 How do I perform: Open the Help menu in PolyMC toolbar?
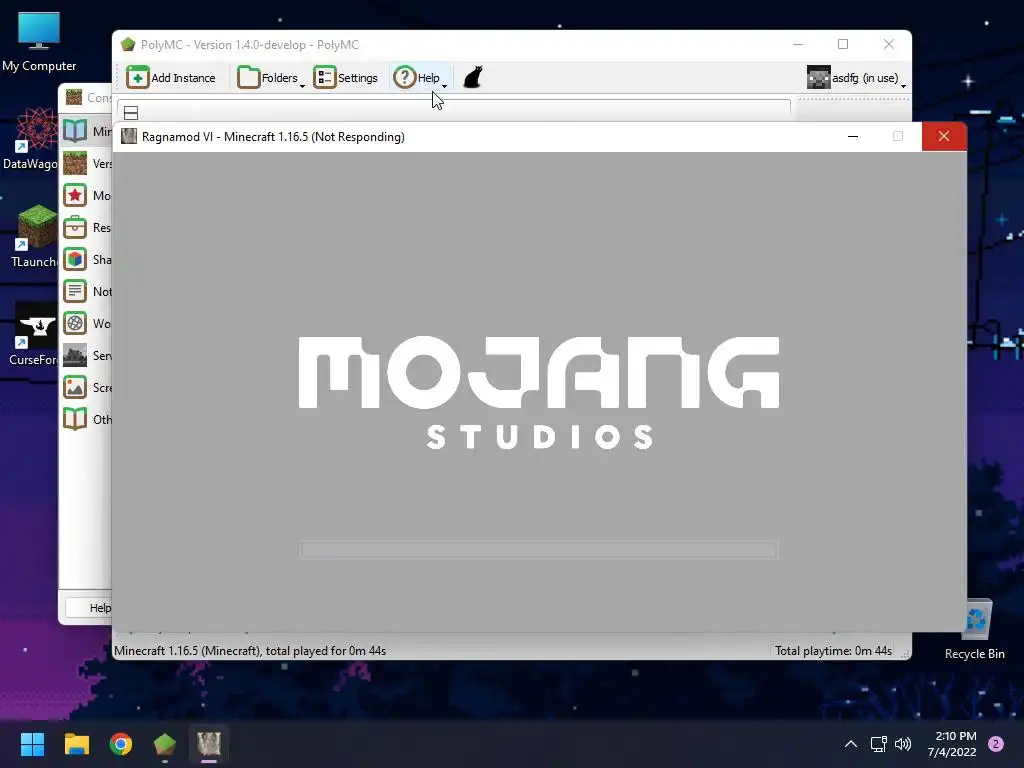coord(420,78)
